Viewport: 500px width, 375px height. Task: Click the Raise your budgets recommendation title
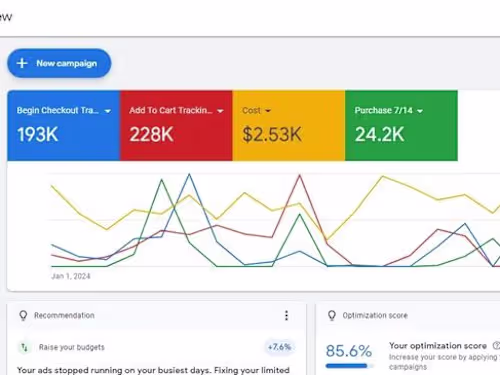tap(72, 347)
